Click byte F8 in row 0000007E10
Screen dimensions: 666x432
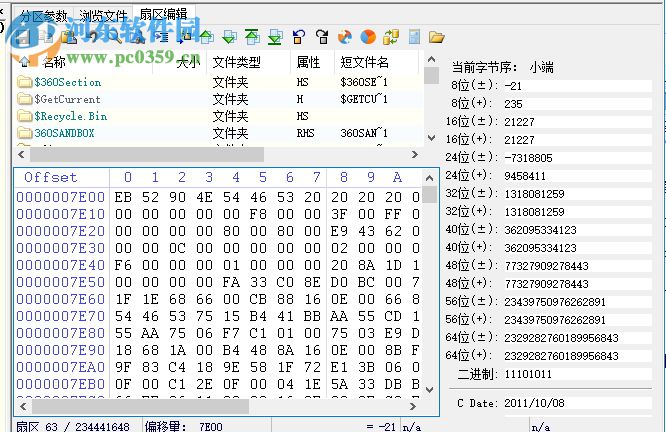click(x=258, y=214)
